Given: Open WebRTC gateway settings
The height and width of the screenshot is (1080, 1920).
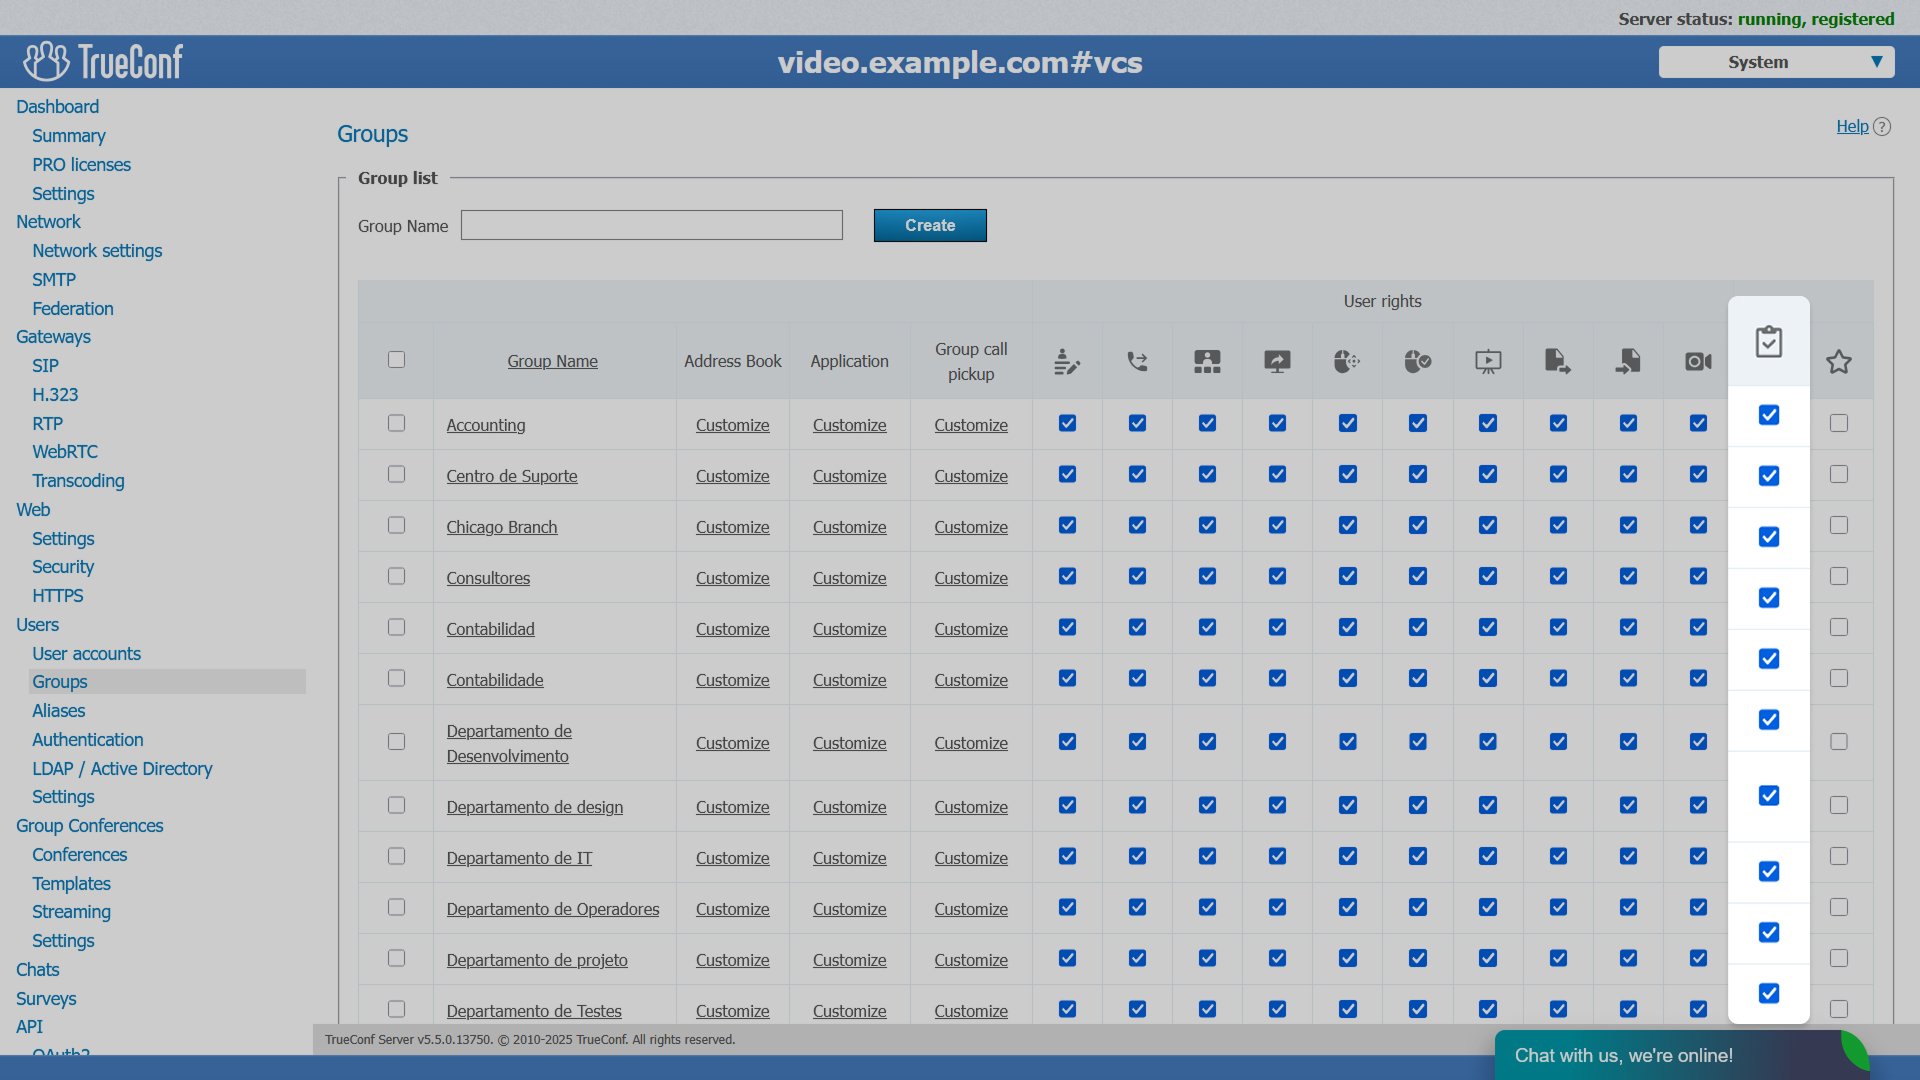Looking at the screenshot, I should (x=65, y=452).
